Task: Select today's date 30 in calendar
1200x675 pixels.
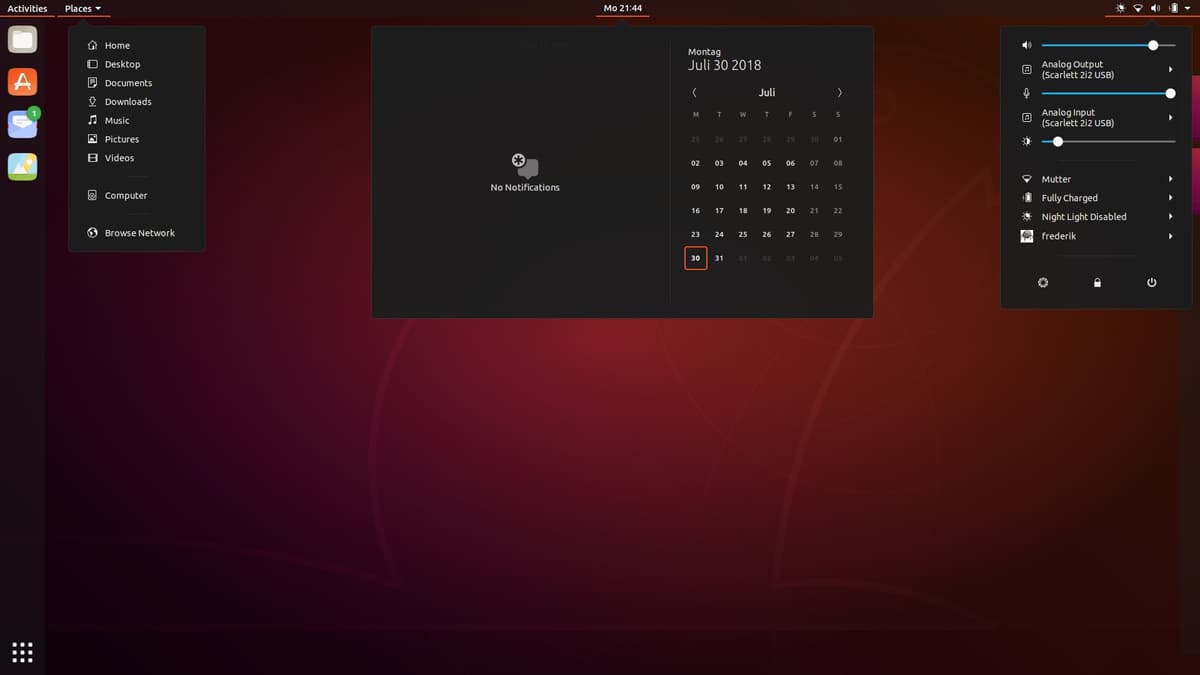Action: click(x=695, y=258)
